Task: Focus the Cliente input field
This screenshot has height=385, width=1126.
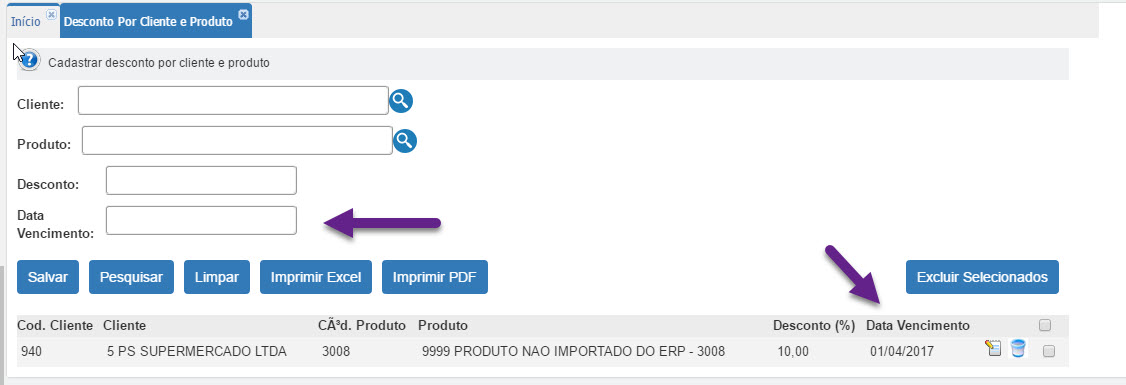Action: [233, 101]
